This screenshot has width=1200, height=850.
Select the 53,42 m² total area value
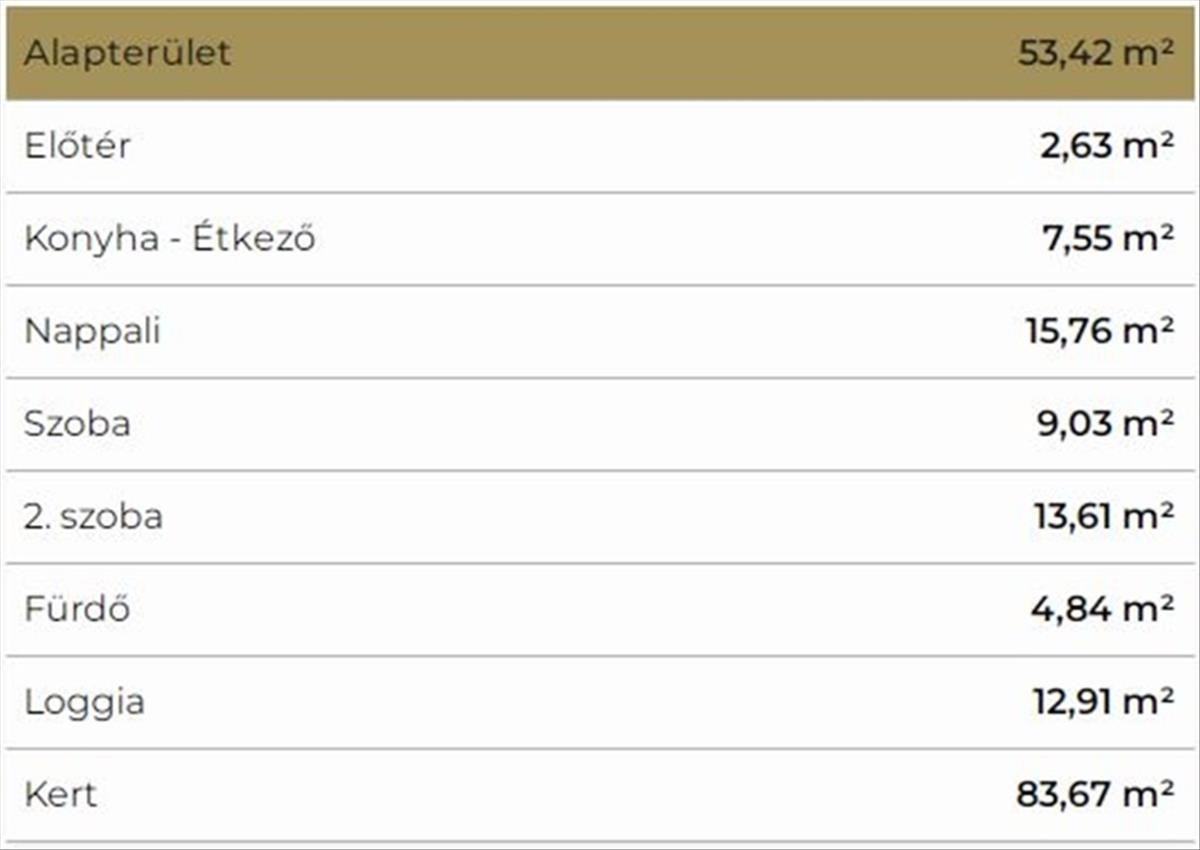1095,53
